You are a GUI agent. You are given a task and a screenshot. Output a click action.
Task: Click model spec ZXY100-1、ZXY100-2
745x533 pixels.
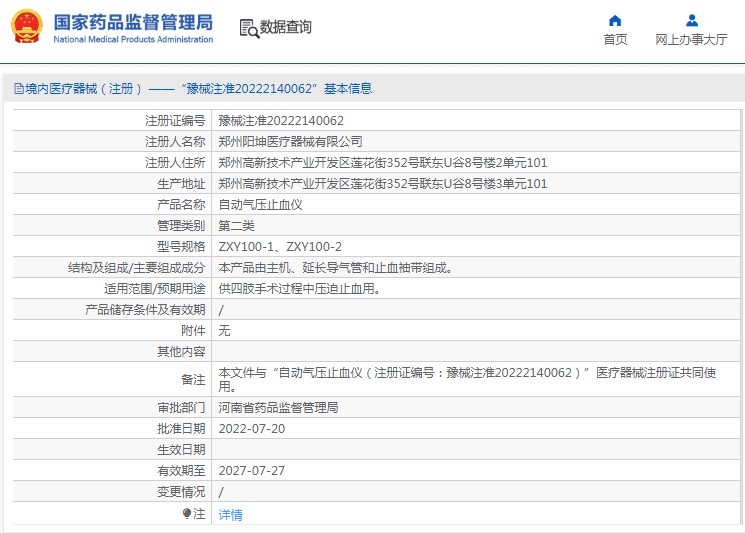[x=280, y=246]
